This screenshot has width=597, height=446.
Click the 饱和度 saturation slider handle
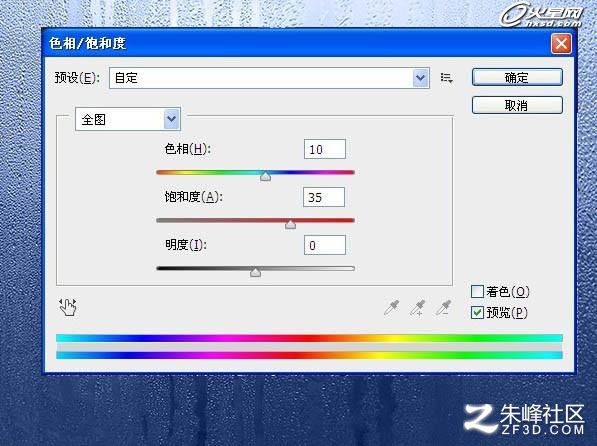(291, 224)
